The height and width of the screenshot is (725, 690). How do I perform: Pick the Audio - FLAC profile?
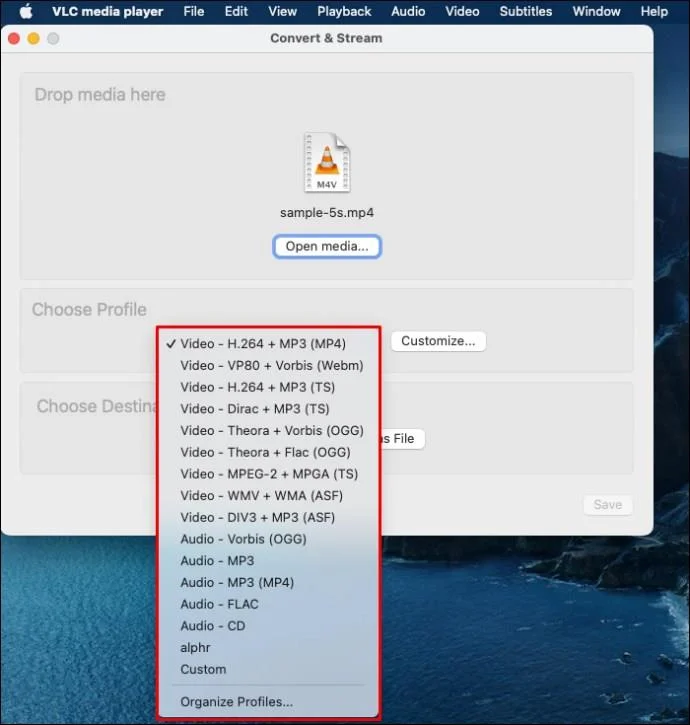coord(268,604)
